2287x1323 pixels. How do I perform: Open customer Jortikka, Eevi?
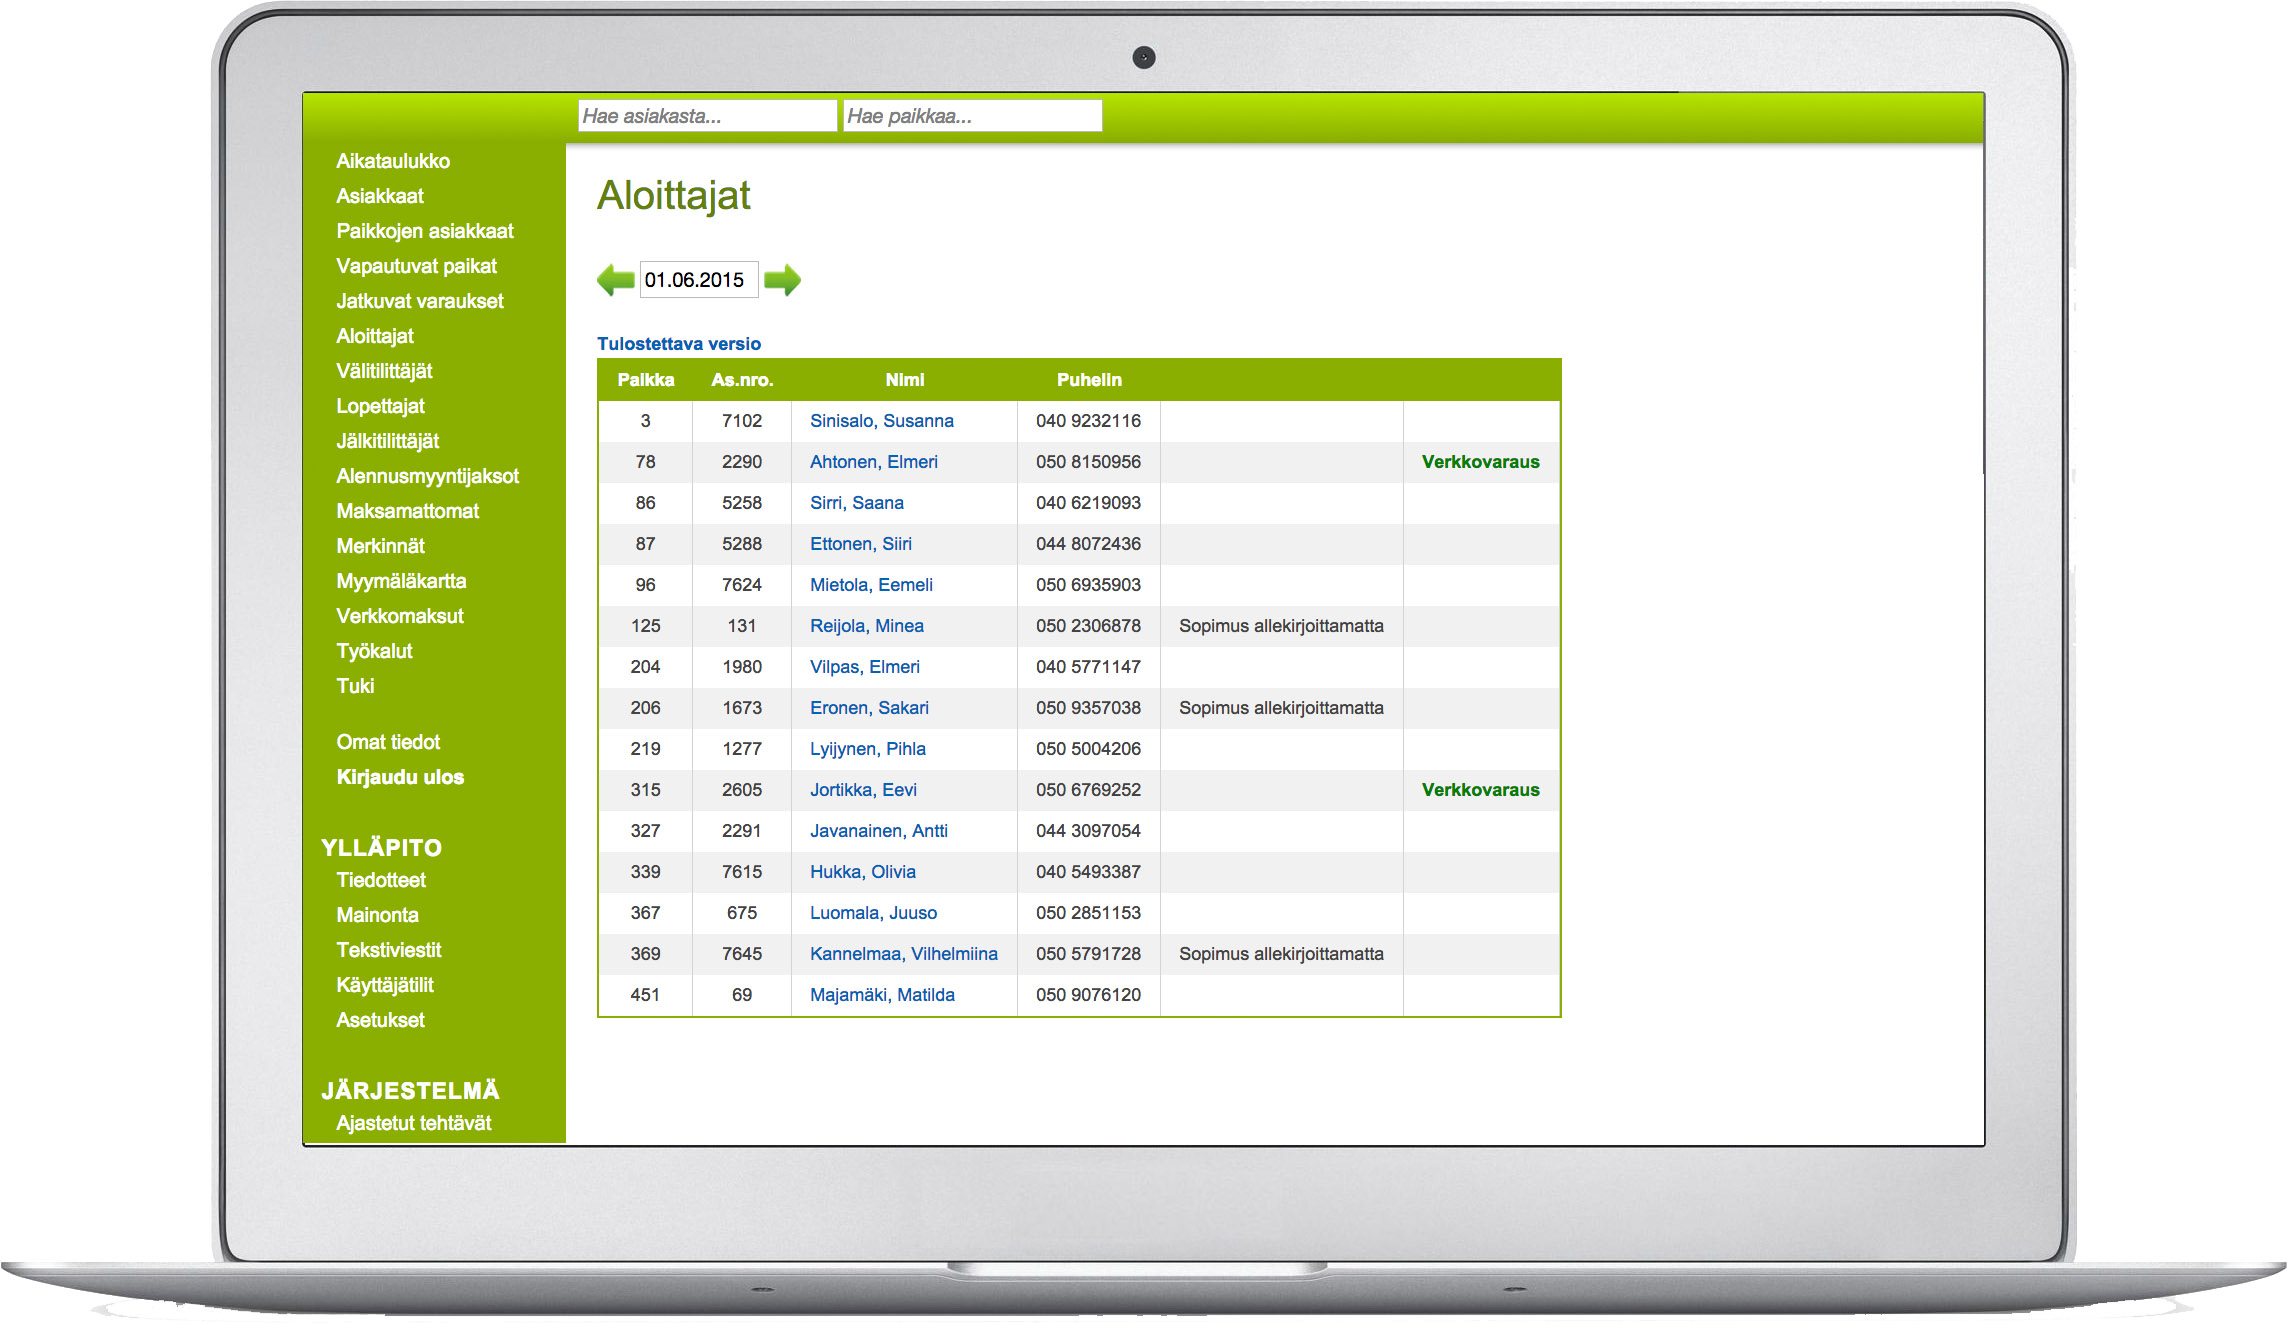[863, 790]
